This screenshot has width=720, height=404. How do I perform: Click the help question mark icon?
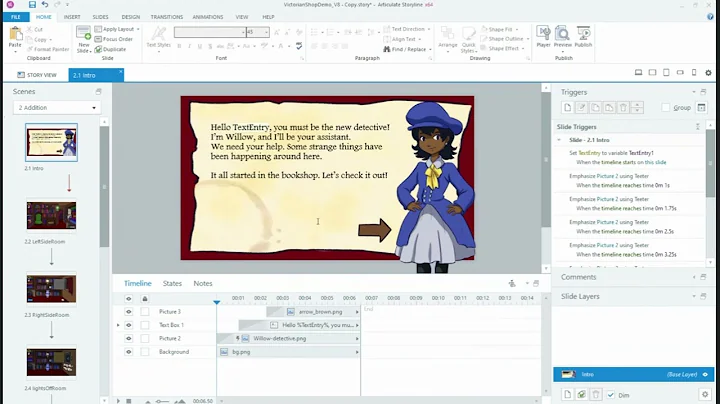point(710,17)
